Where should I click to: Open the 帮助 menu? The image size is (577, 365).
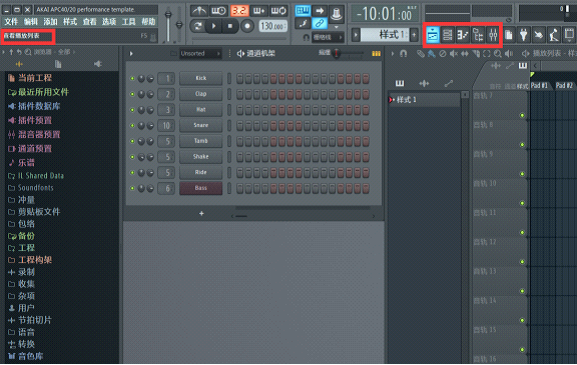coord(148,22)
